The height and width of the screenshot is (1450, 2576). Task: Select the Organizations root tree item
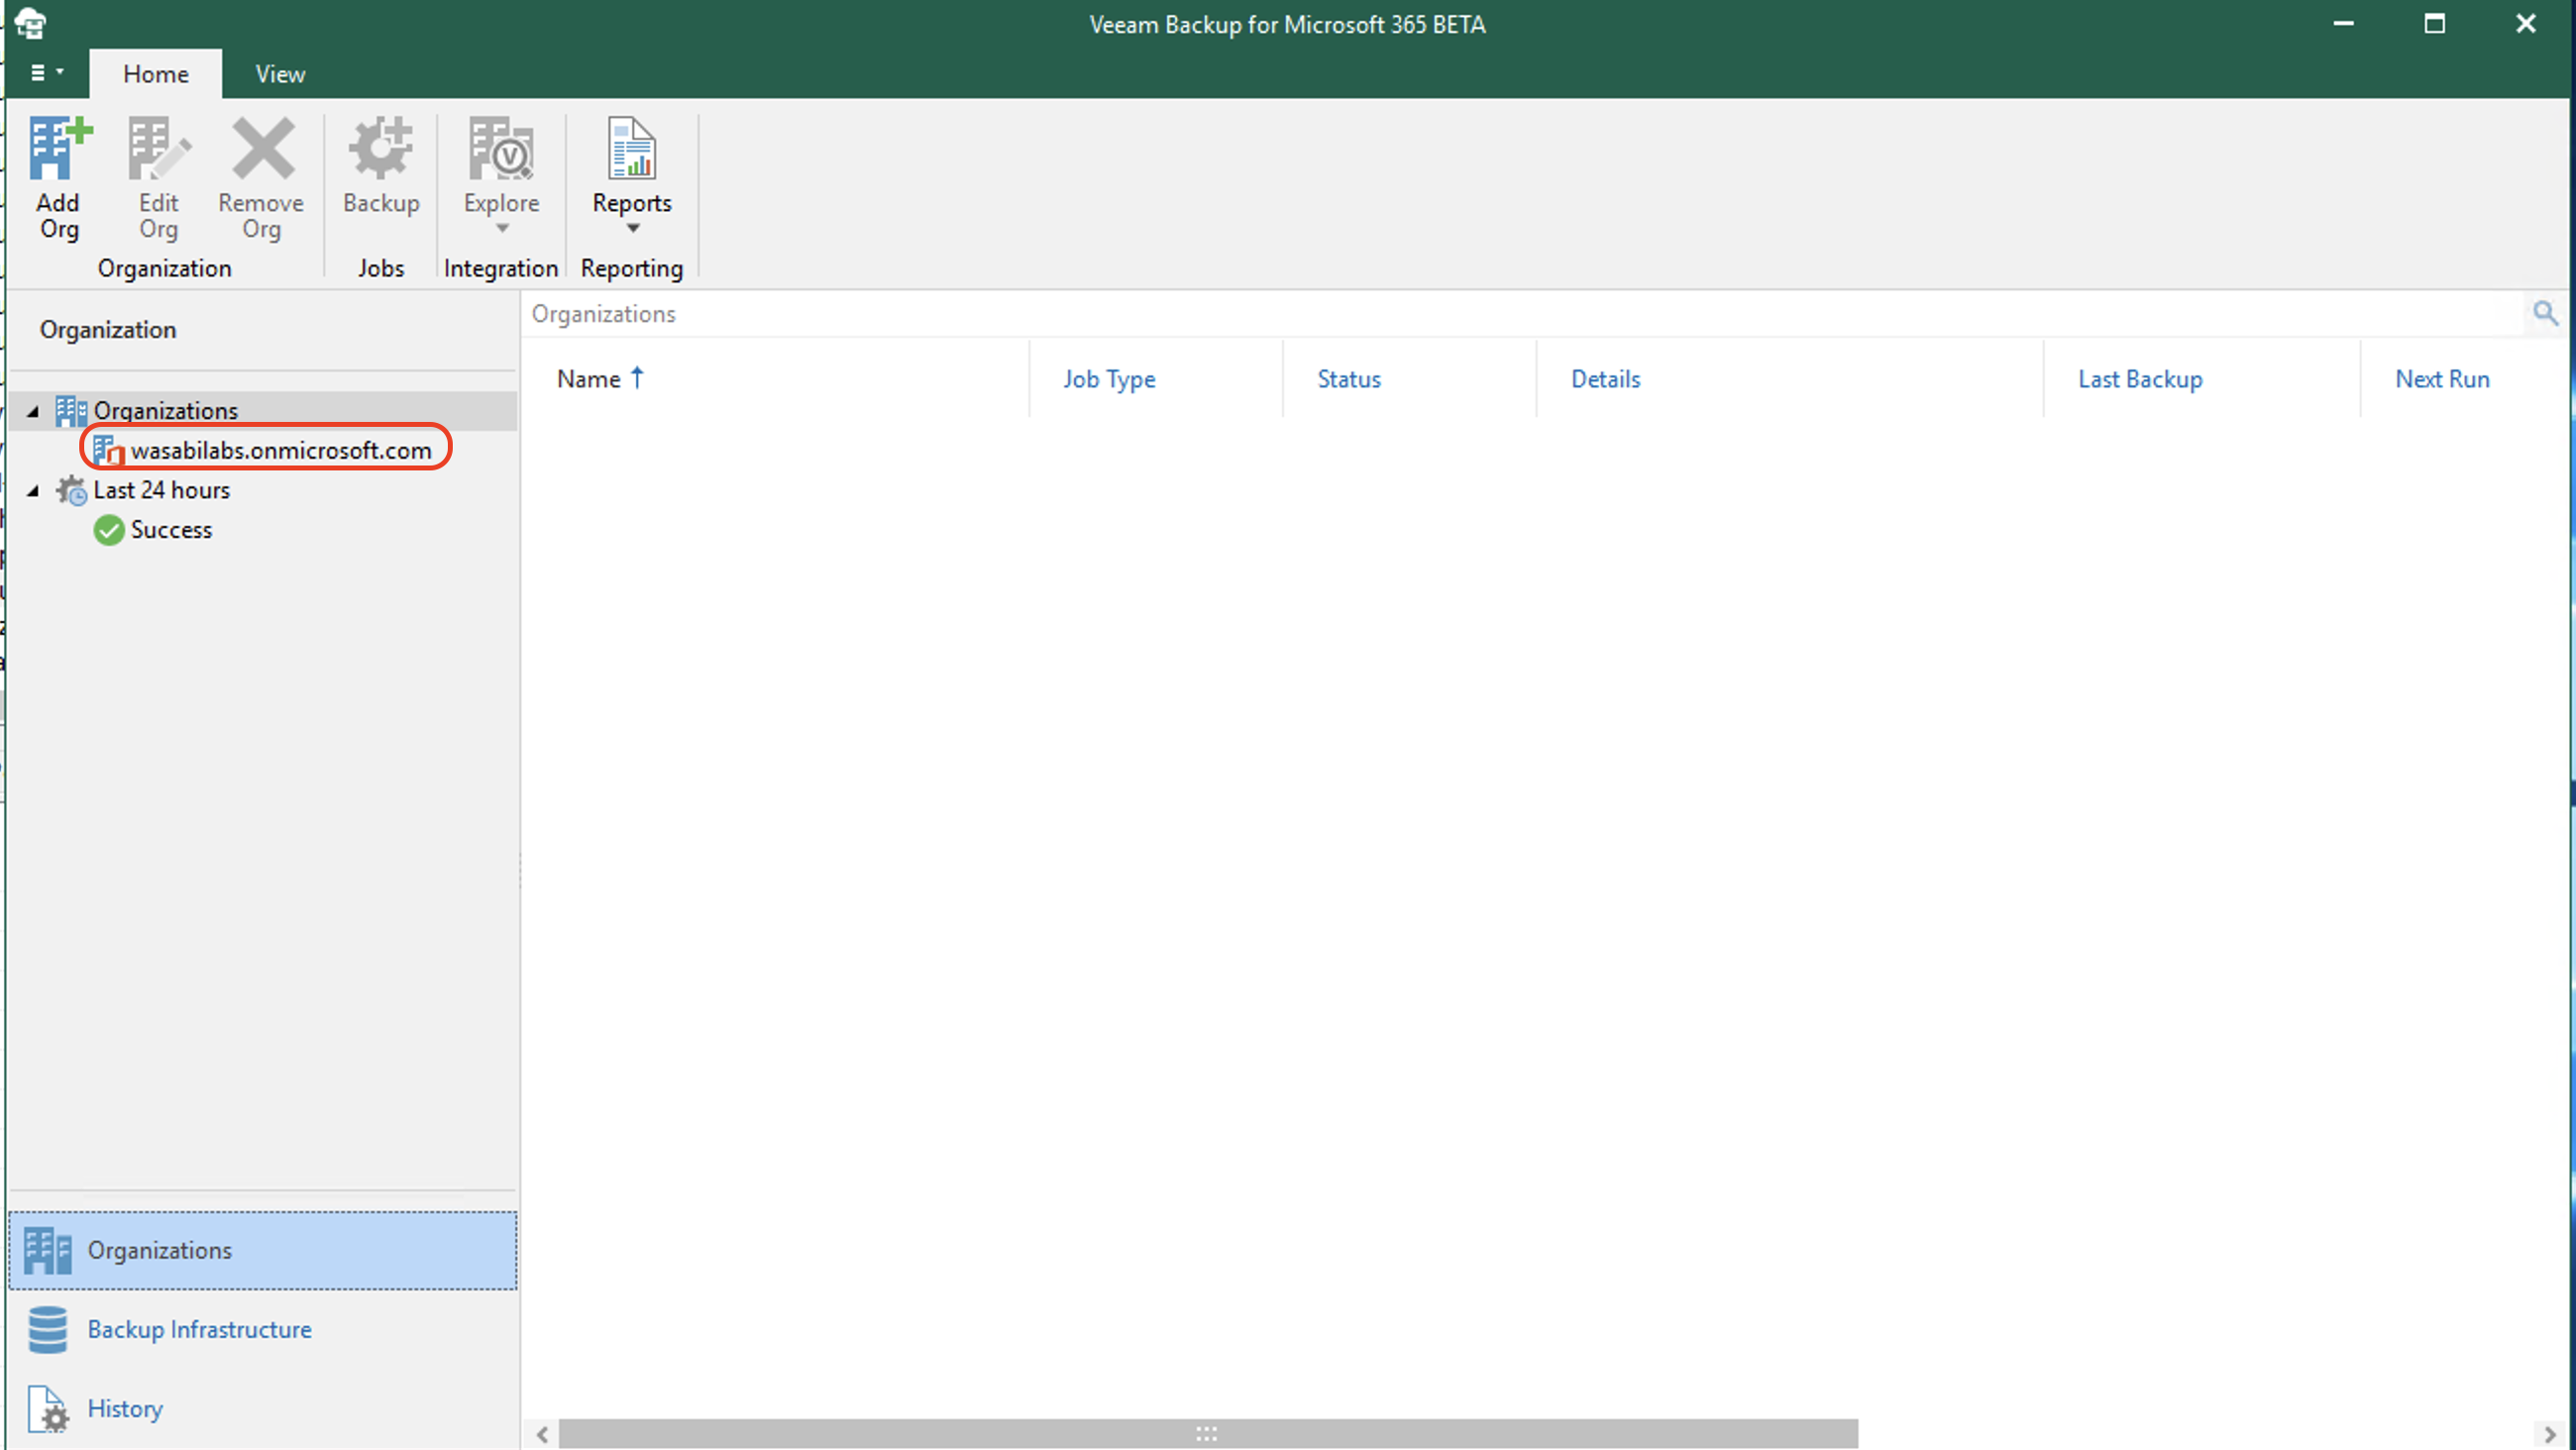click(x=165, y=411)
